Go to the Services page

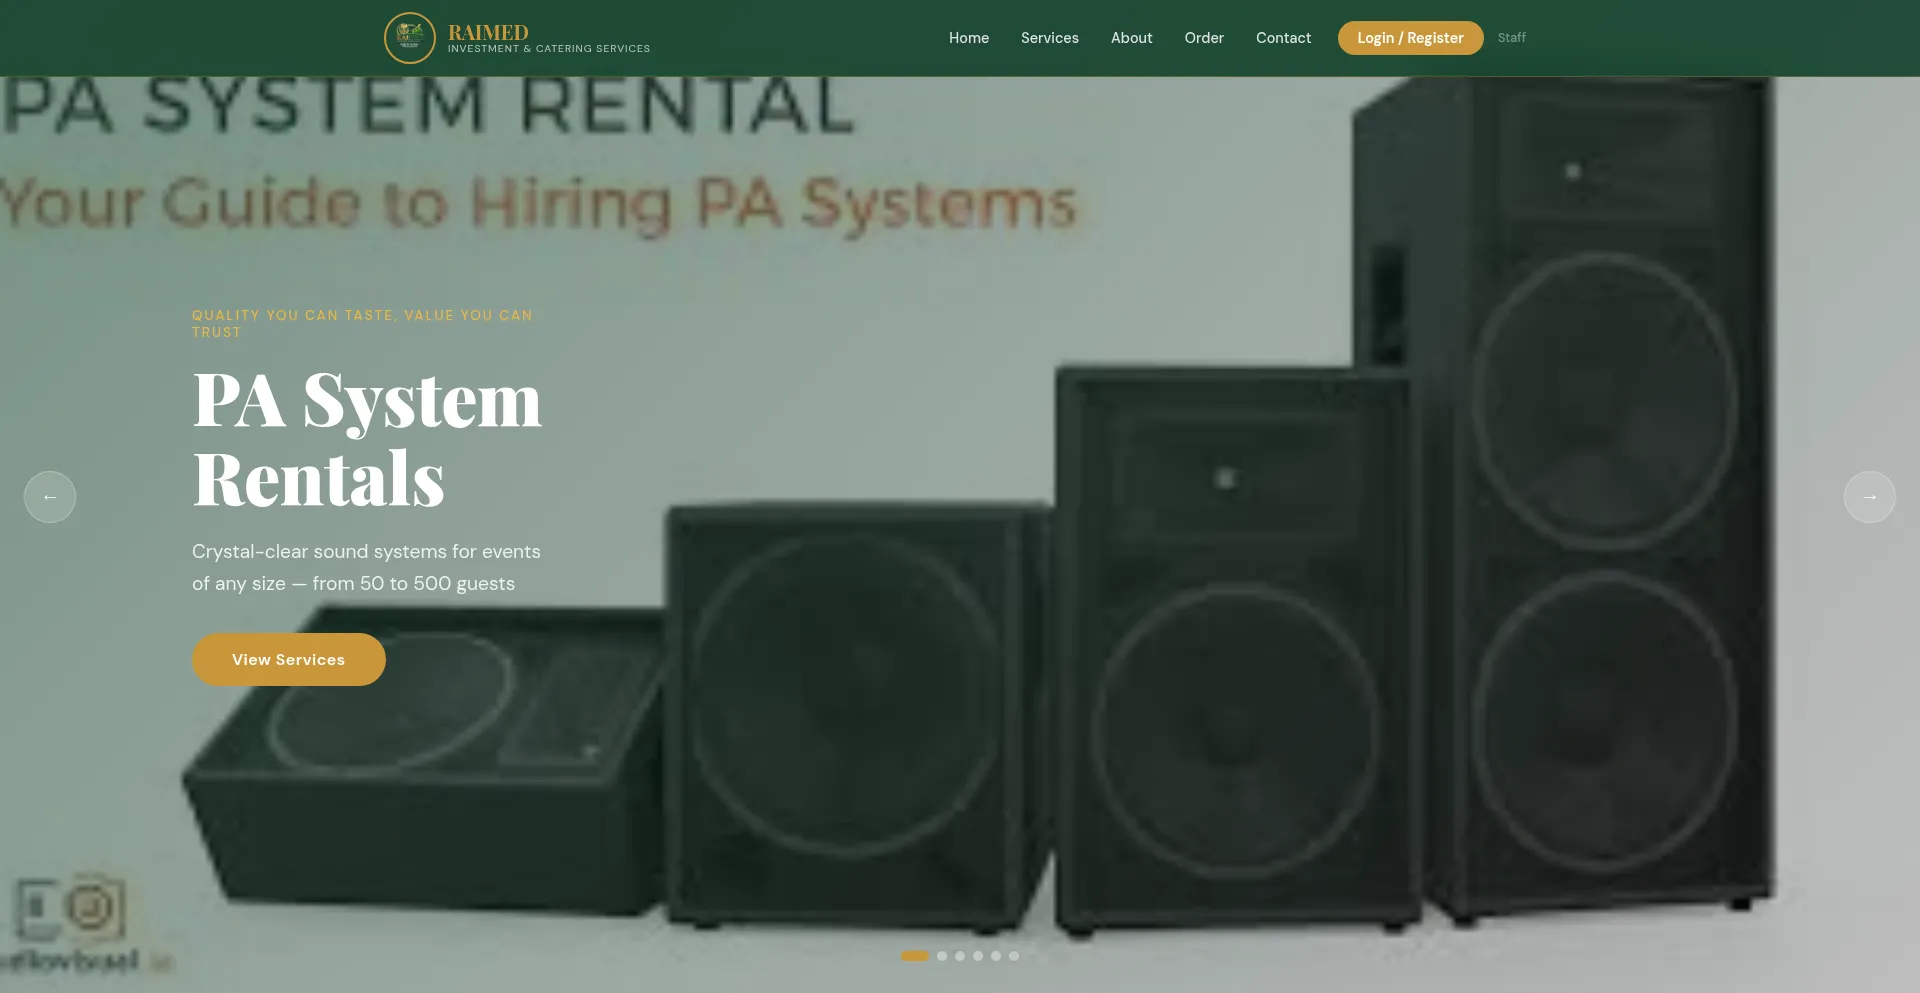point(1050,38)
